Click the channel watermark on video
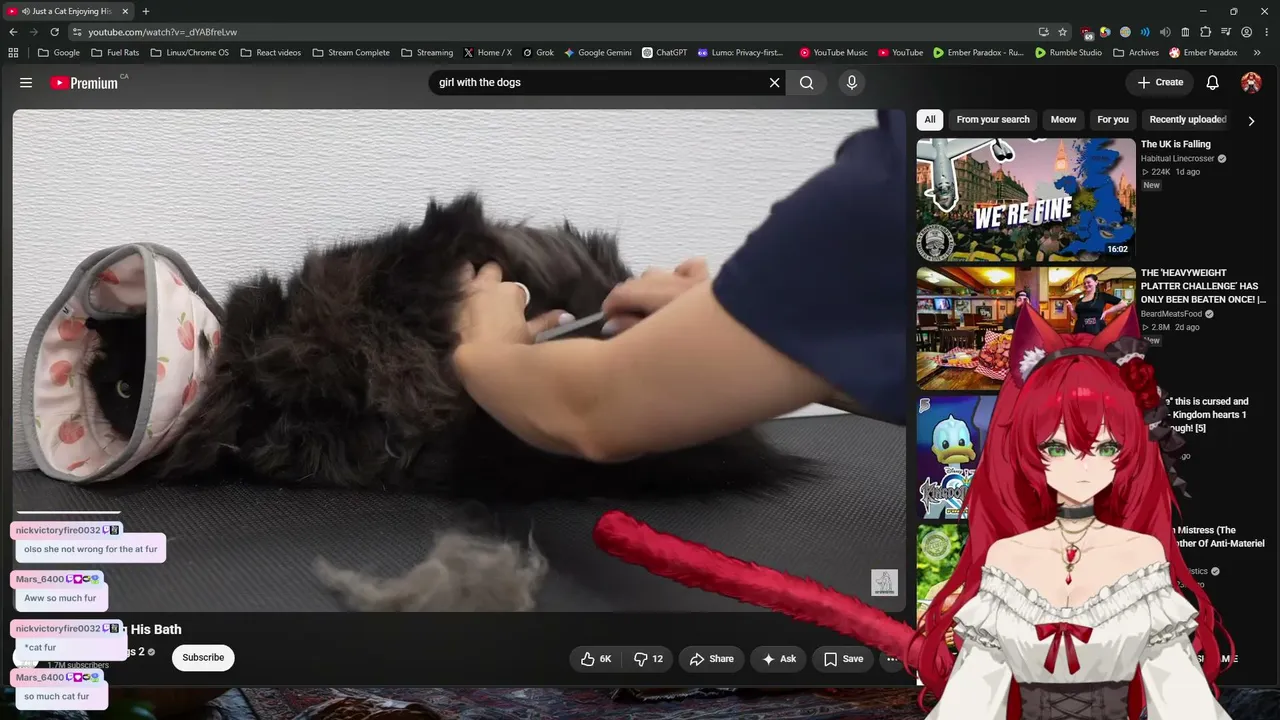 (x=884, y=582)
